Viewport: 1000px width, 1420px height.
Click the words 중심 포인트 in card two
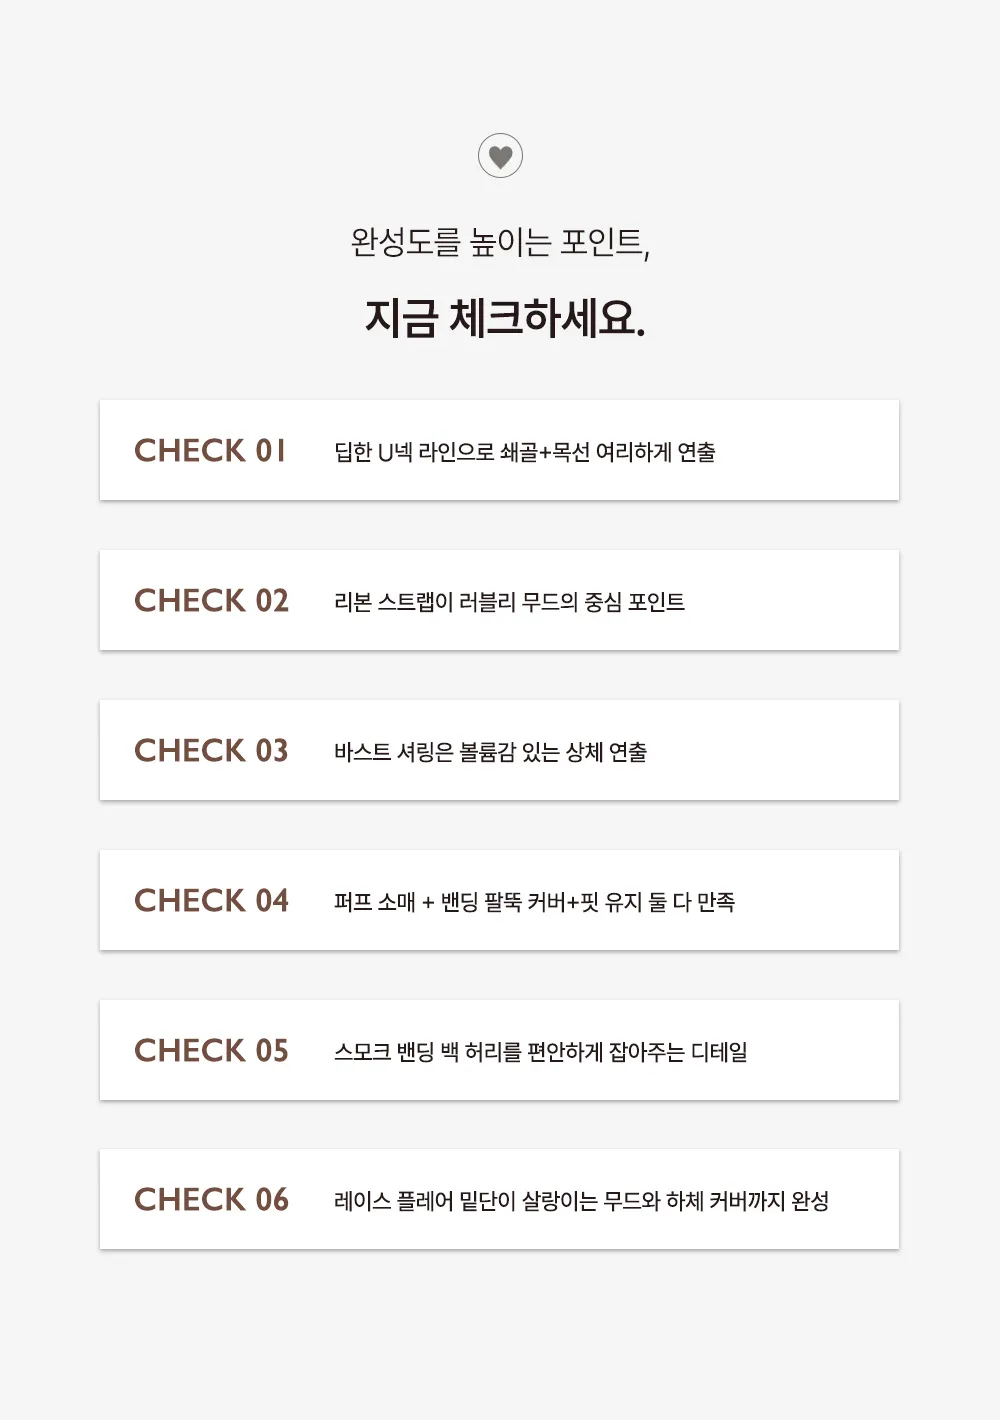click(634, 602)
